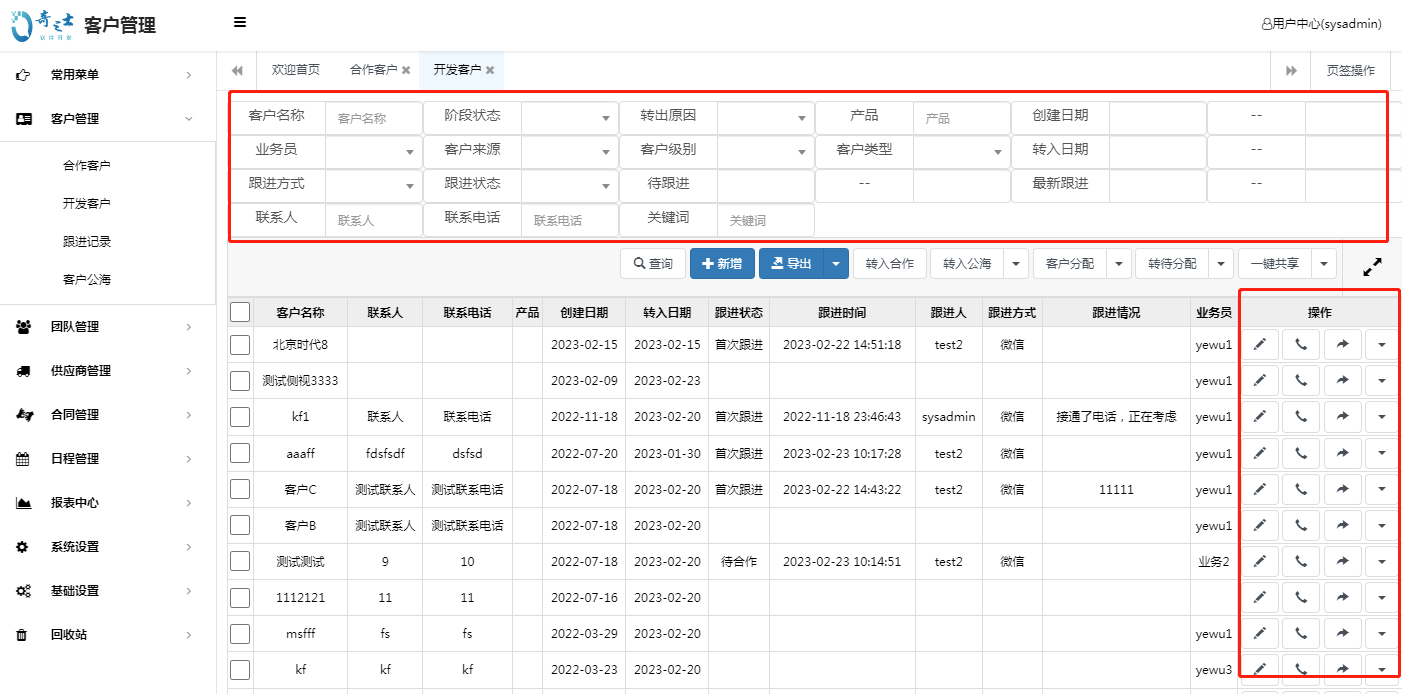The height and width of the screenshot is (694, 1402).
Task: Expand the 导出 split-button dropdown arrow
Action: point(836,264)
